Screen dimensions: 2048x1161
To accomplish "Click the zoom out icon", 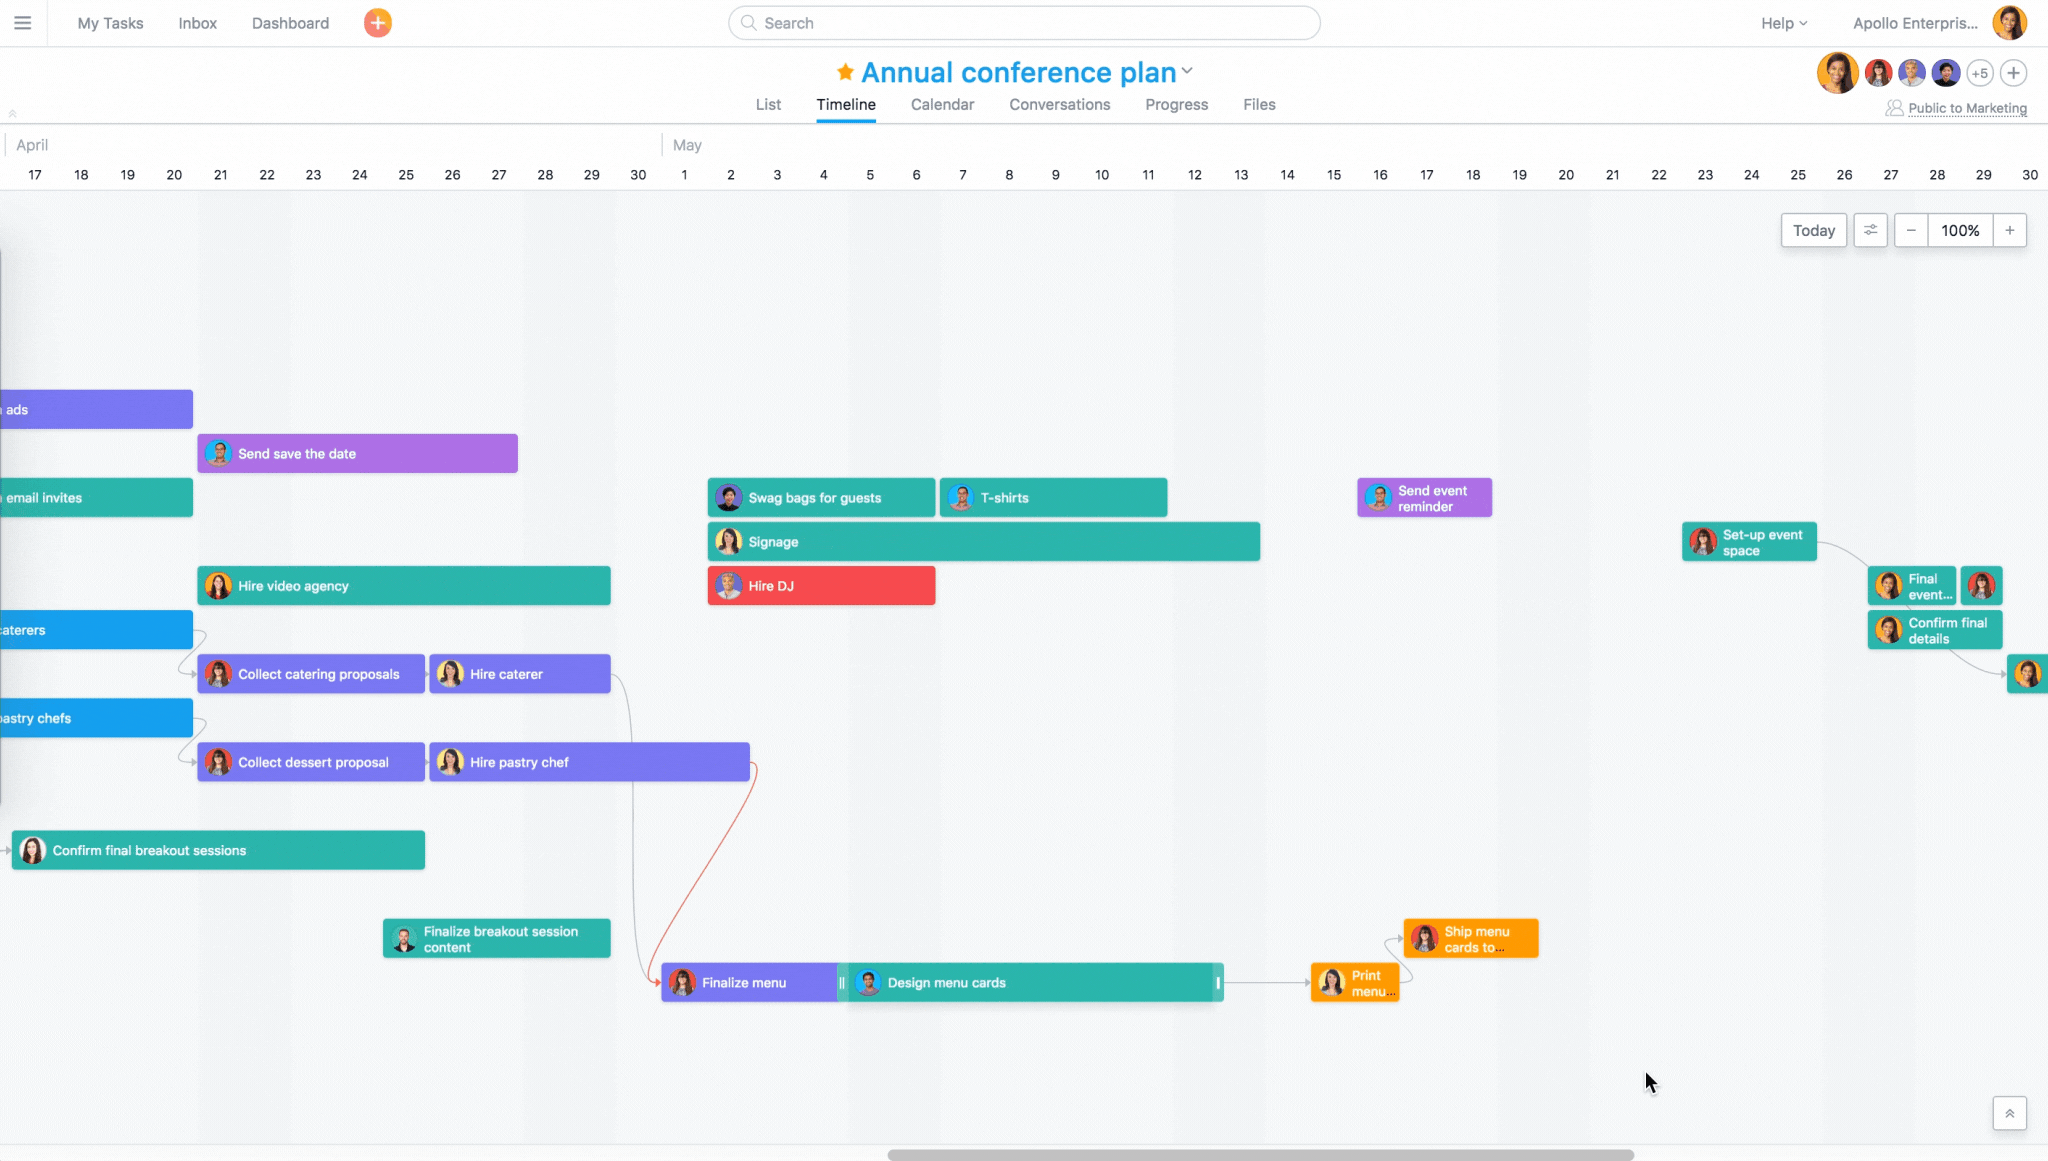I will point(1910,229).
